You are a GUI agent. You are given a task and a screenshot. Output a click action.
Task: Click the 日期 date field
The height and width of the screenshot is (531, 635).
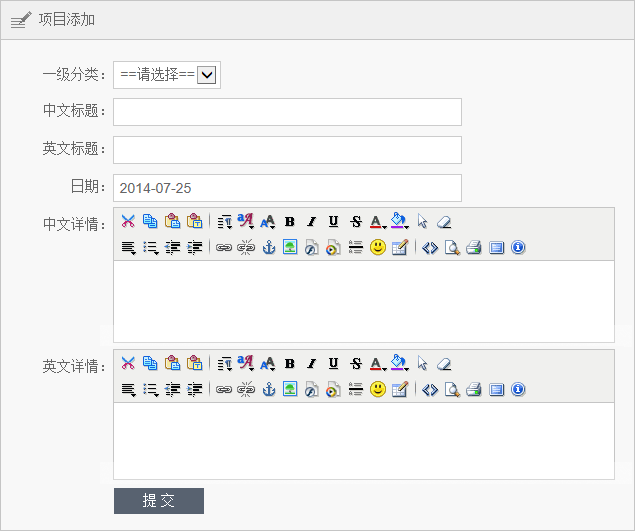click(x=287, y=188)
